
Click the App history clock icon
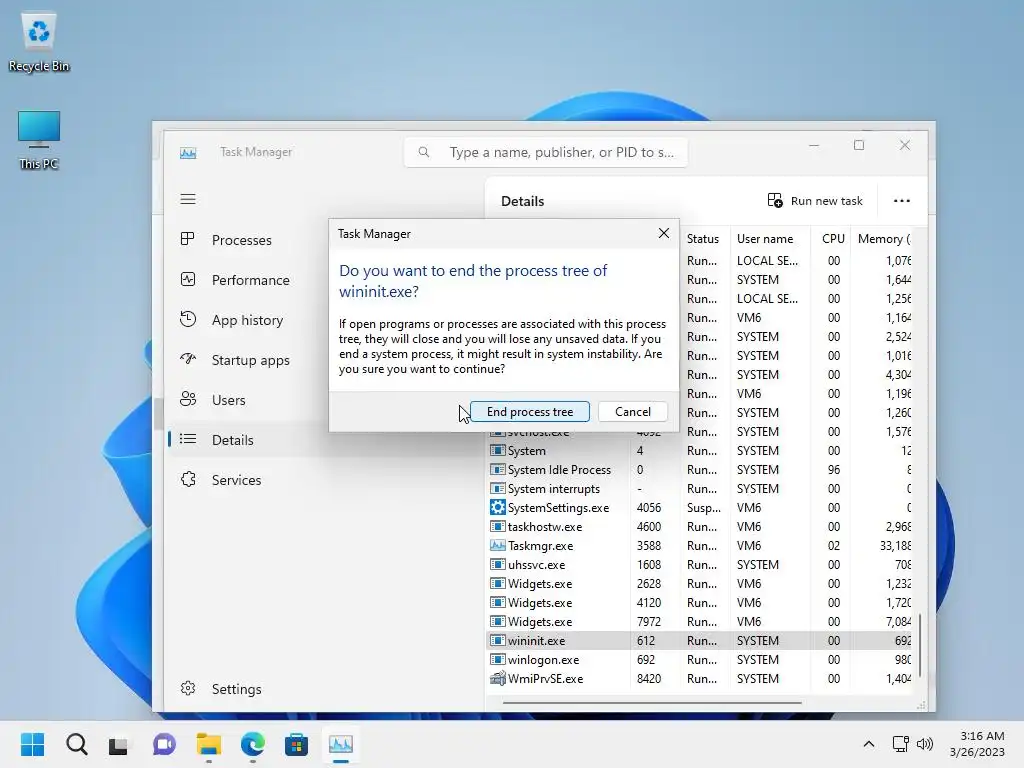(x=187, y=319)
